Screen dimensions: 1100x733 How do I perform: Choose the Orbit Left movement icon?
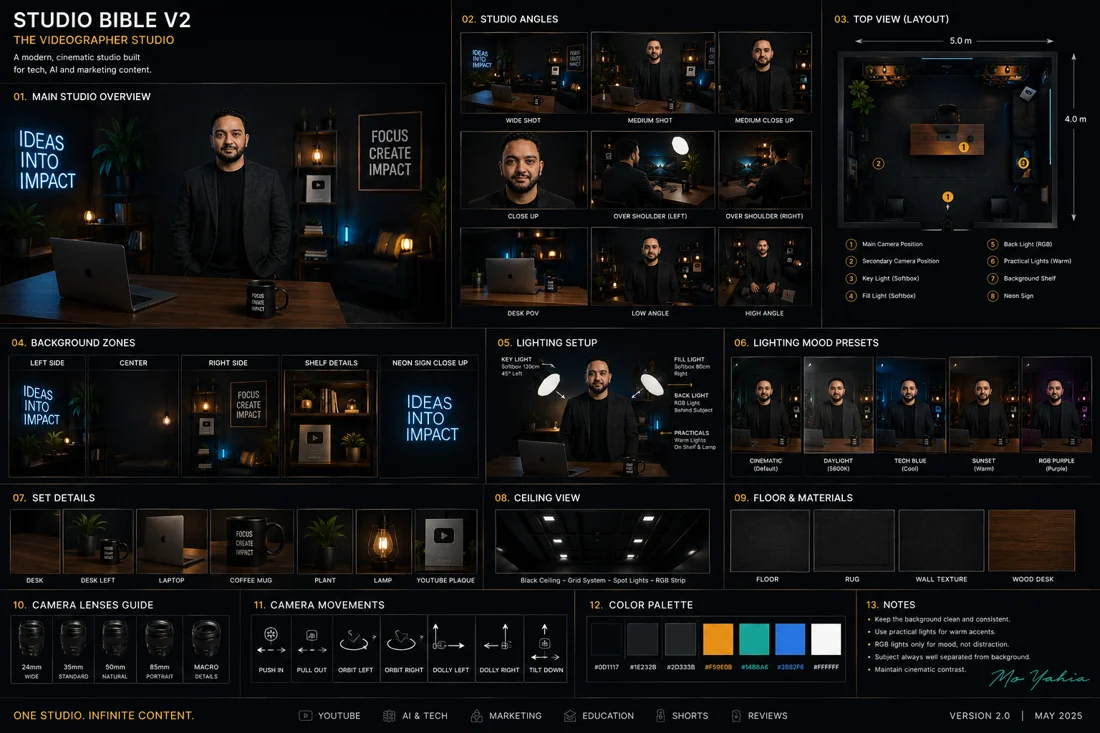(356, 641)
